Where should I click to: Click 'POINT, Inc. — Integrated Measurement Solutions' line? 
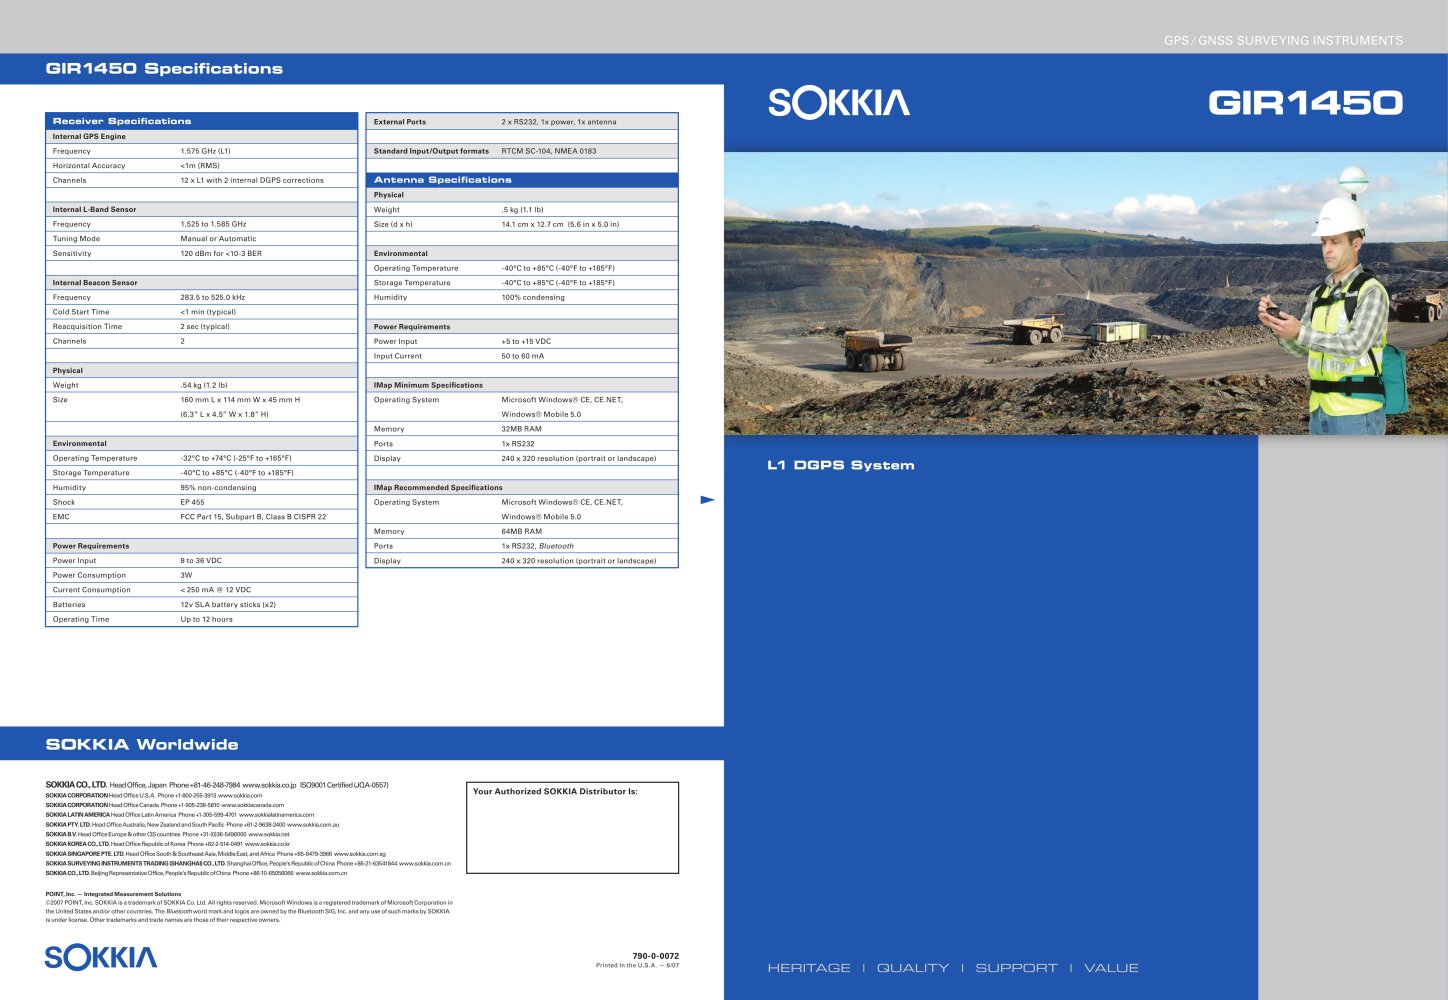coord(114,894)
